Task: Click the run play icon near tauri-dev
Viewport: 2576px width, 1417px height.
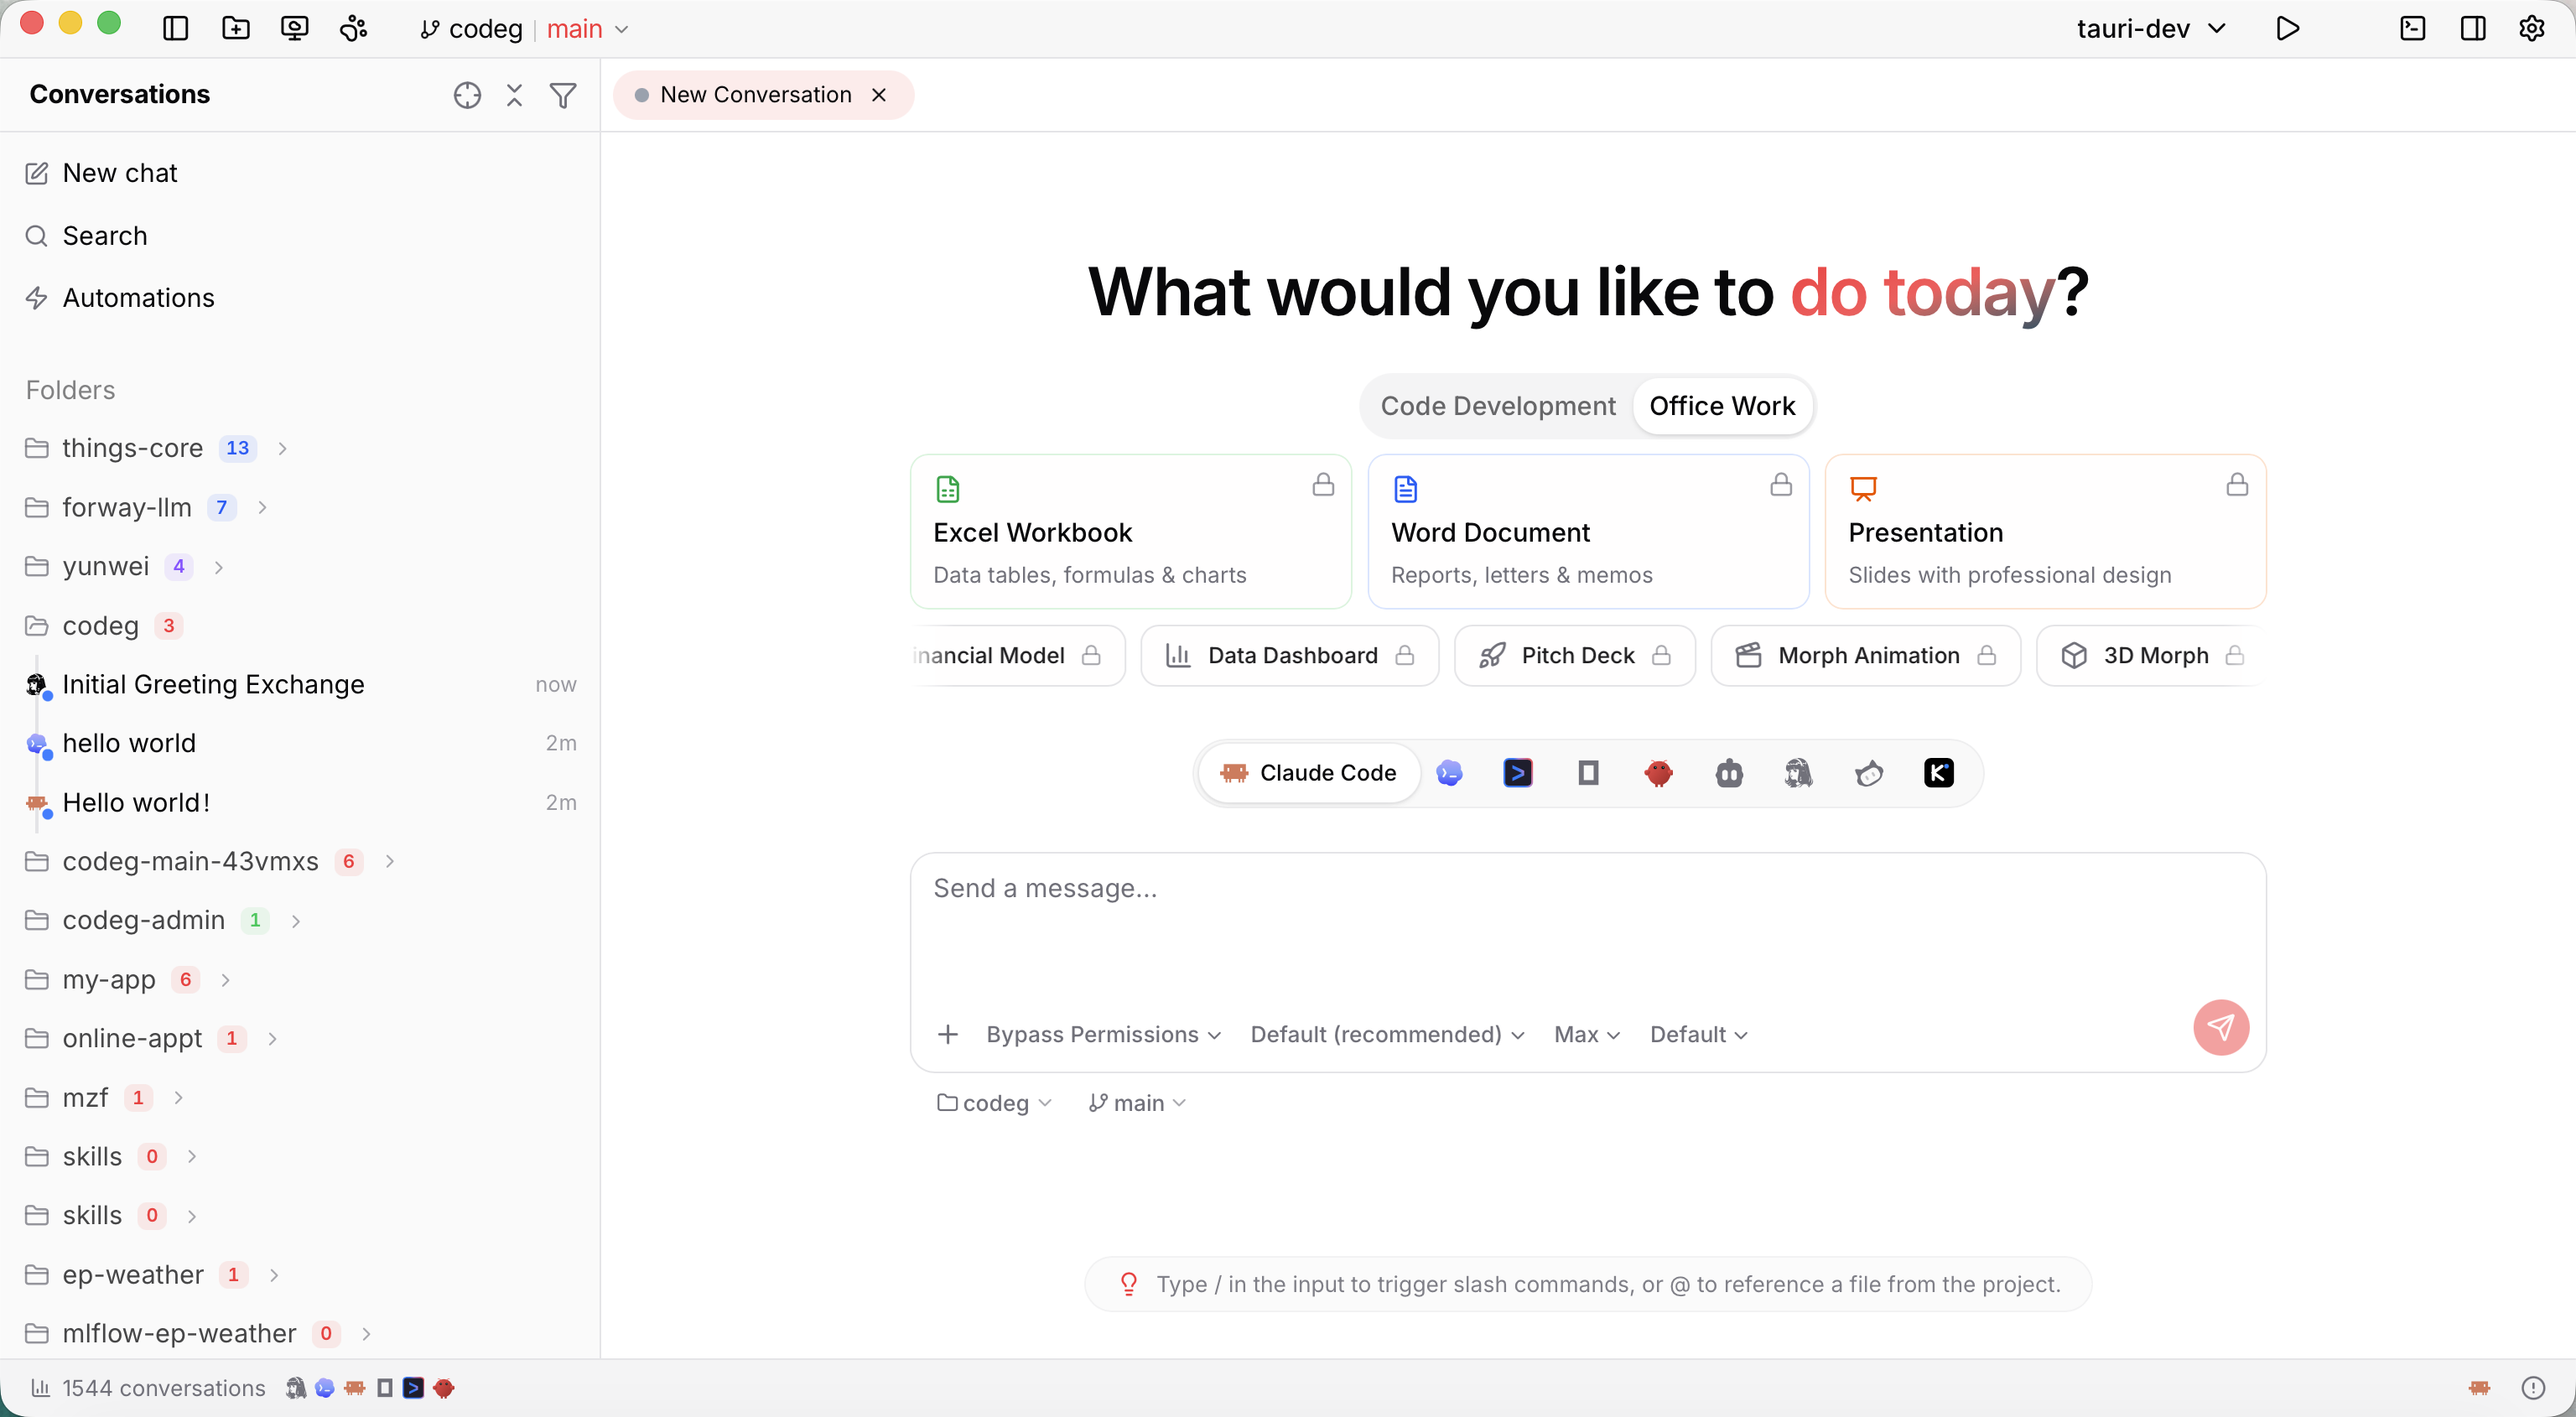Action: click(2287, 29)
